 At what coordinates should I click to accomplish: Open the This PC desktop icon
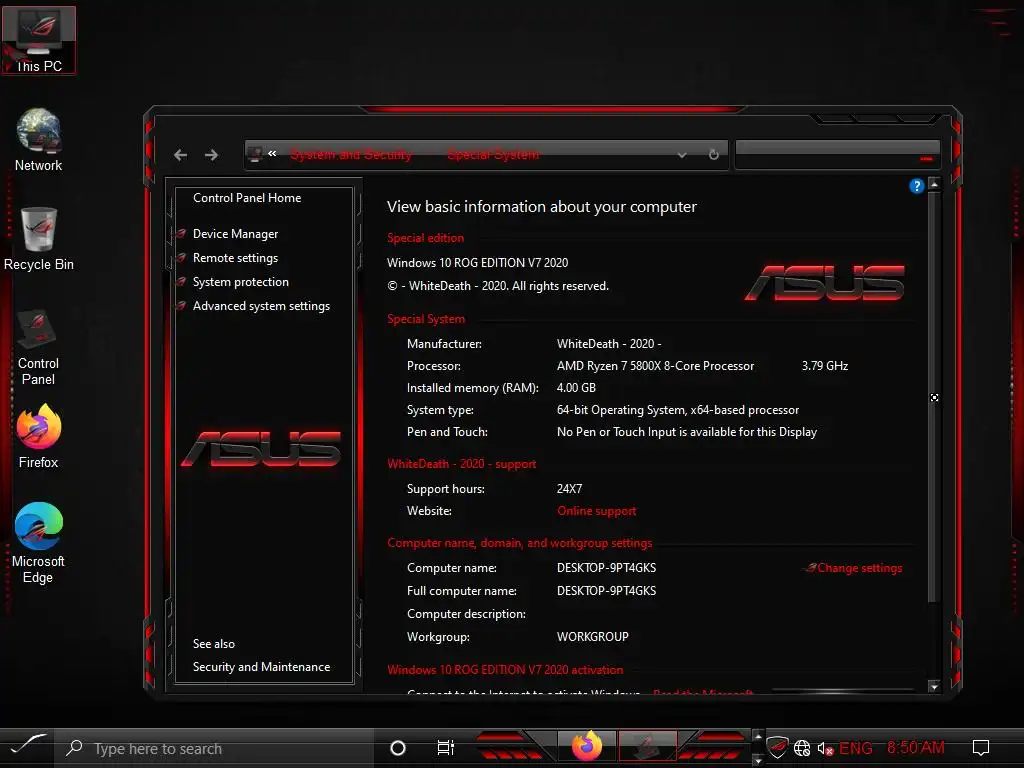tap(39, 40)
